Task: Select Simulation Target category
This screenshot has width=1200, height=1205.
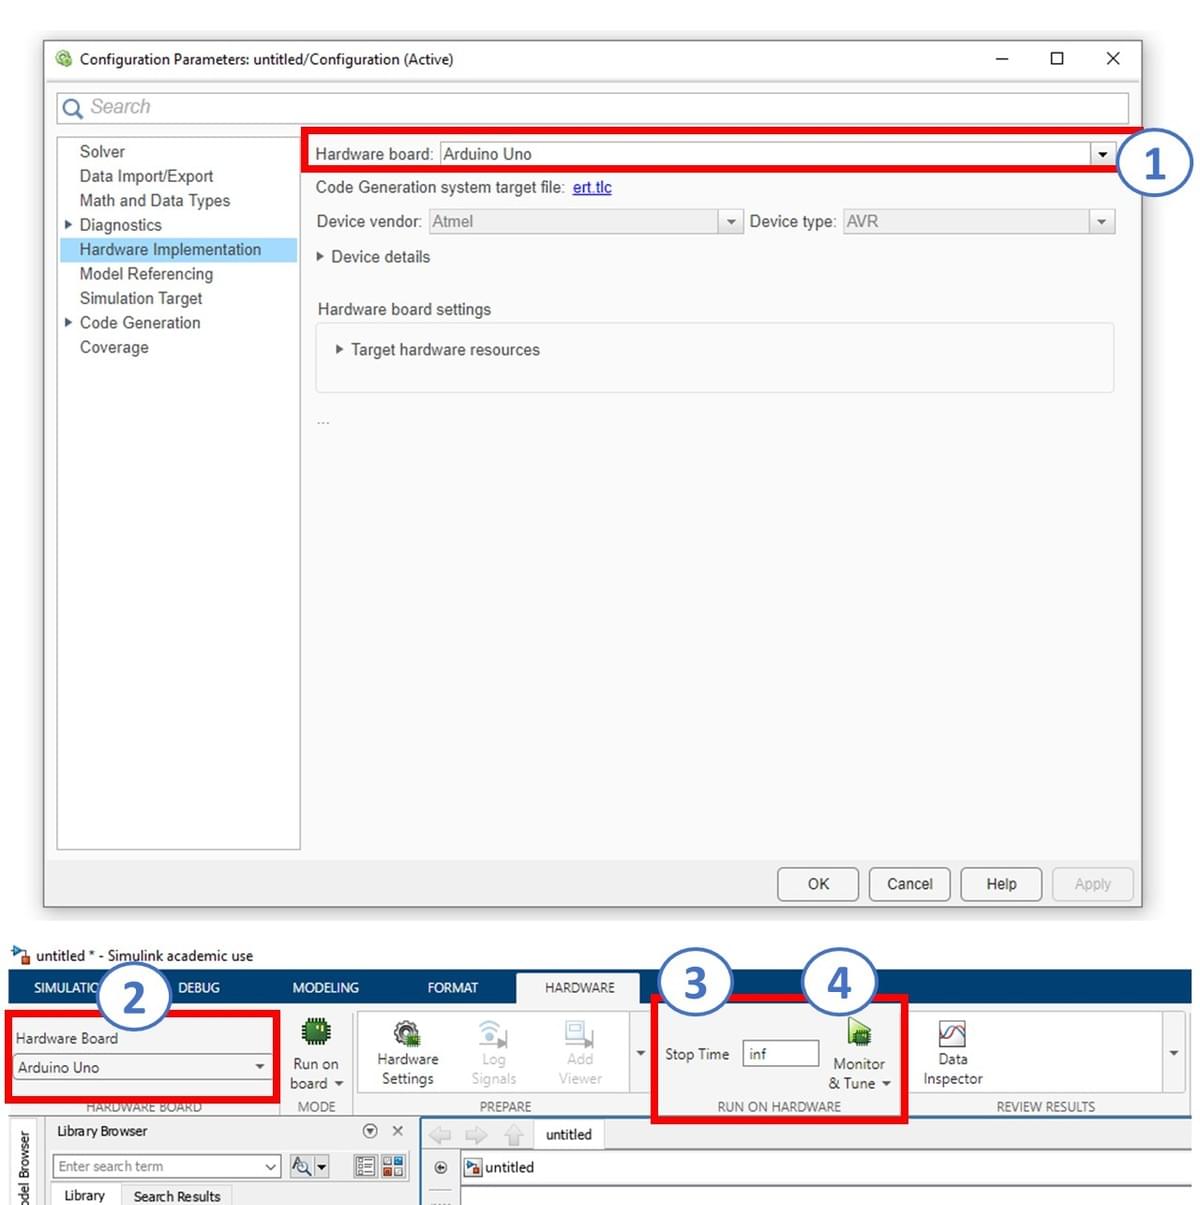Action: (x=141, y=298)
